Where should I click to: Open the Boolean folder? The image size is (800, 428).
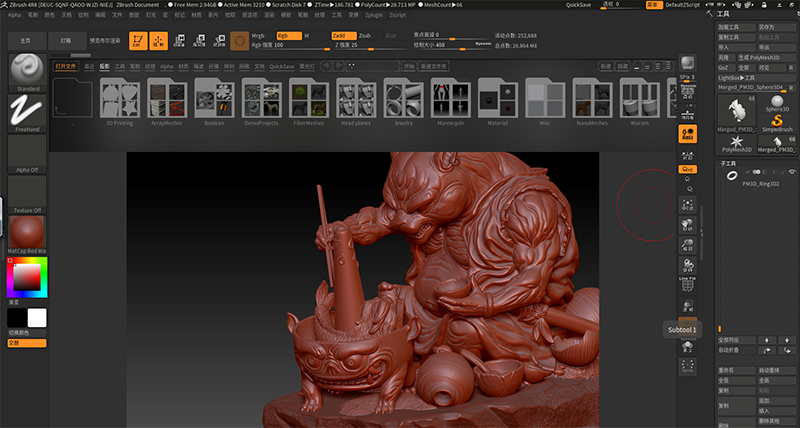coord(214,102)
